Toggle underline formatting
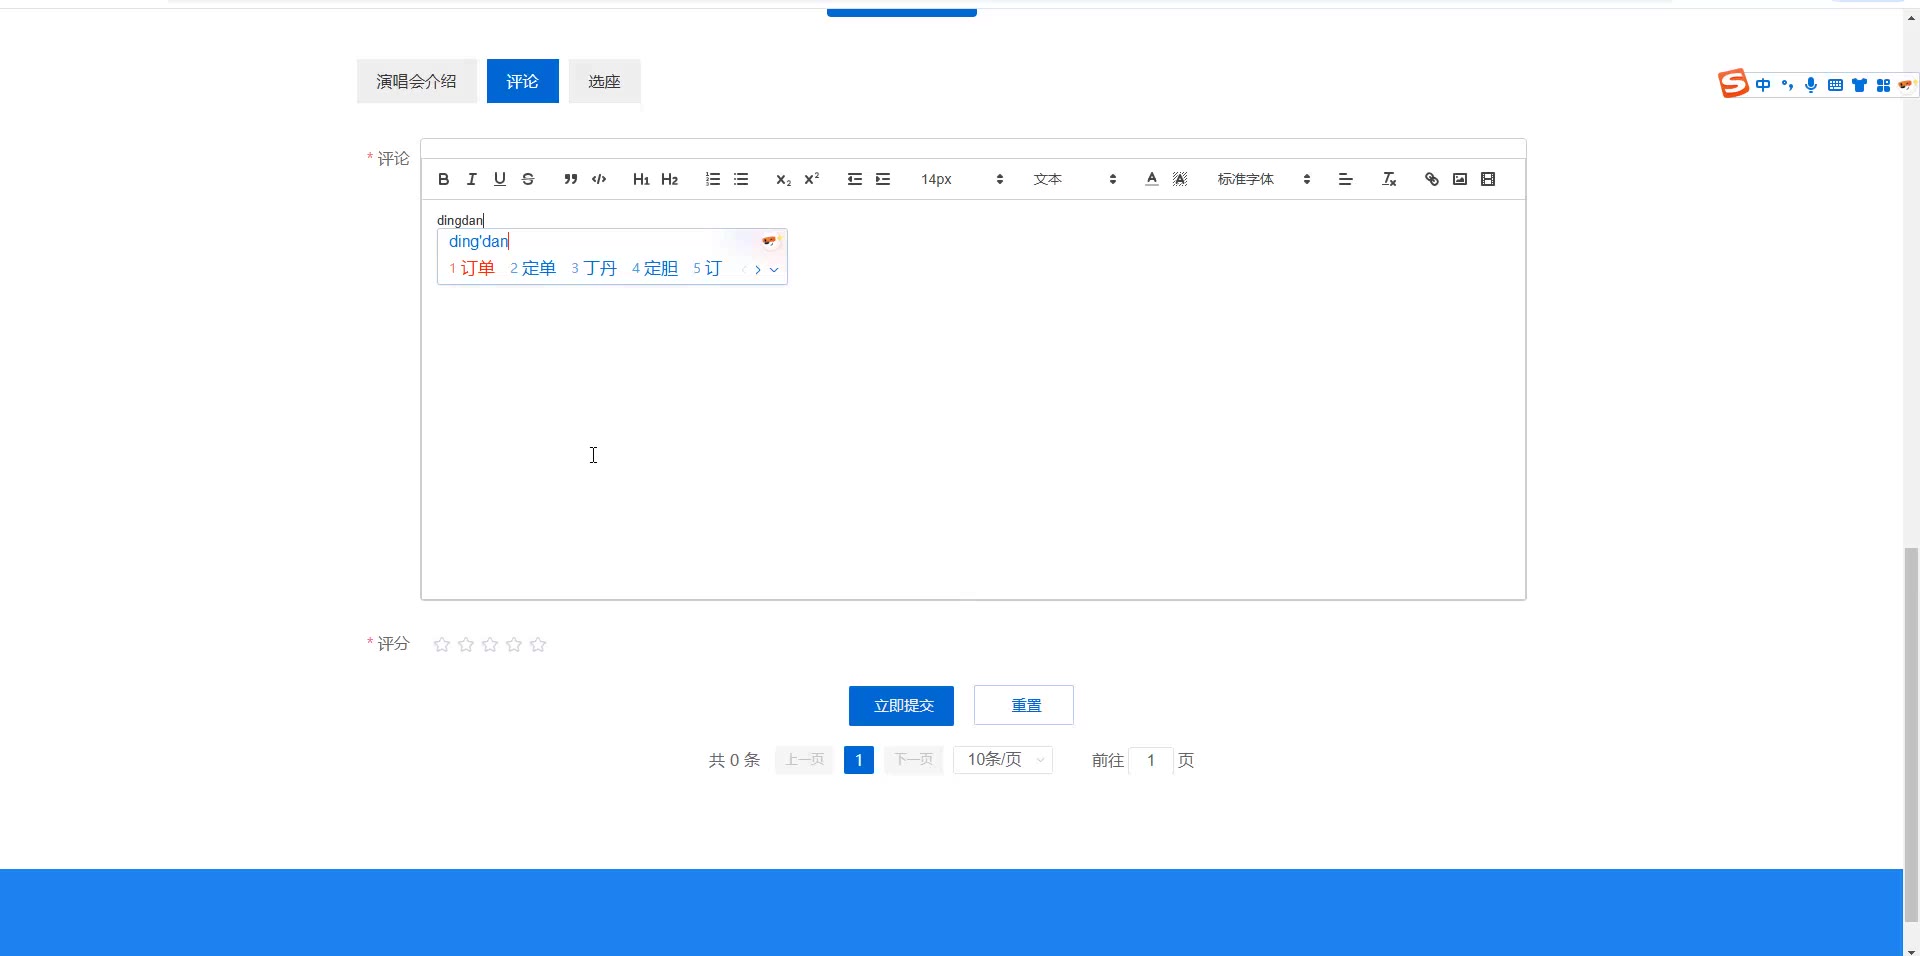Viewport: 1920px width, 956px height. pyautogui.click(x=500, y=179)
